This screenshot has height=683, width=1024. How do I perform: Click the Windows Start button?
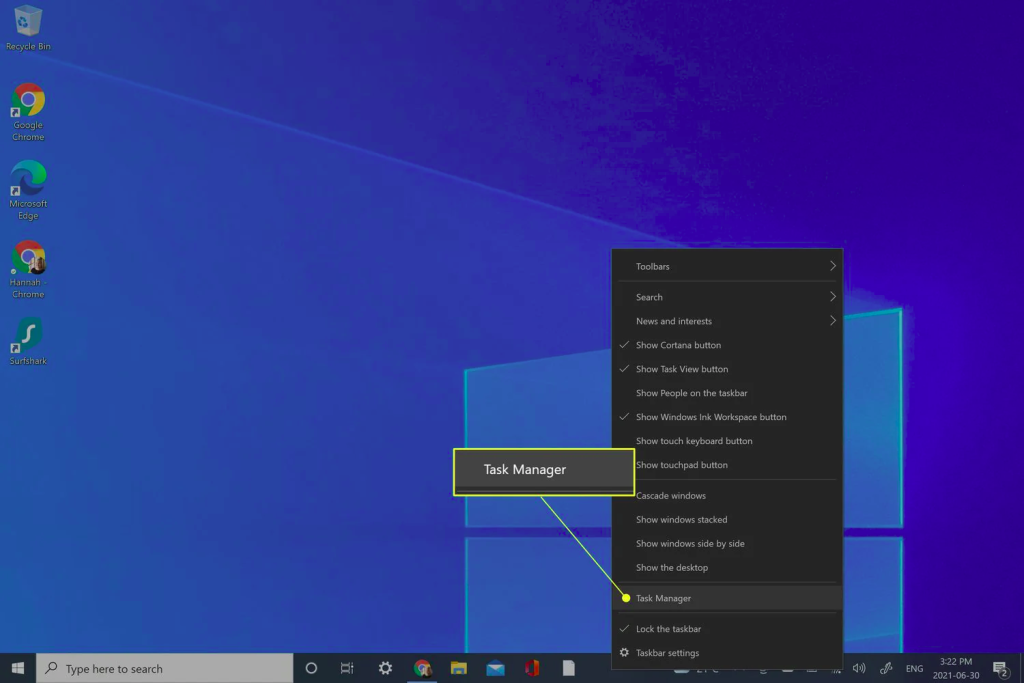coord(17,668)
